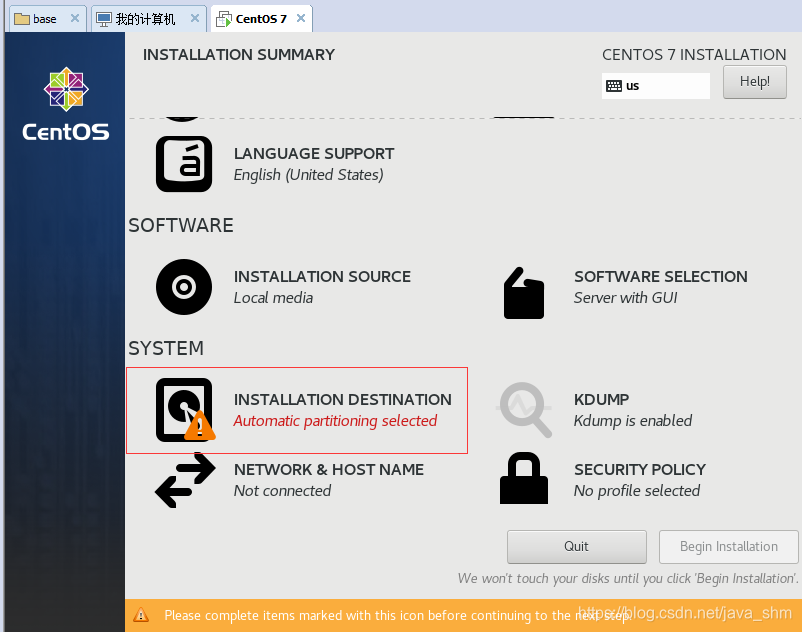Click the 我的计算机 tab monitor icon
Viewport: 802px width, 632px height.
104,19
